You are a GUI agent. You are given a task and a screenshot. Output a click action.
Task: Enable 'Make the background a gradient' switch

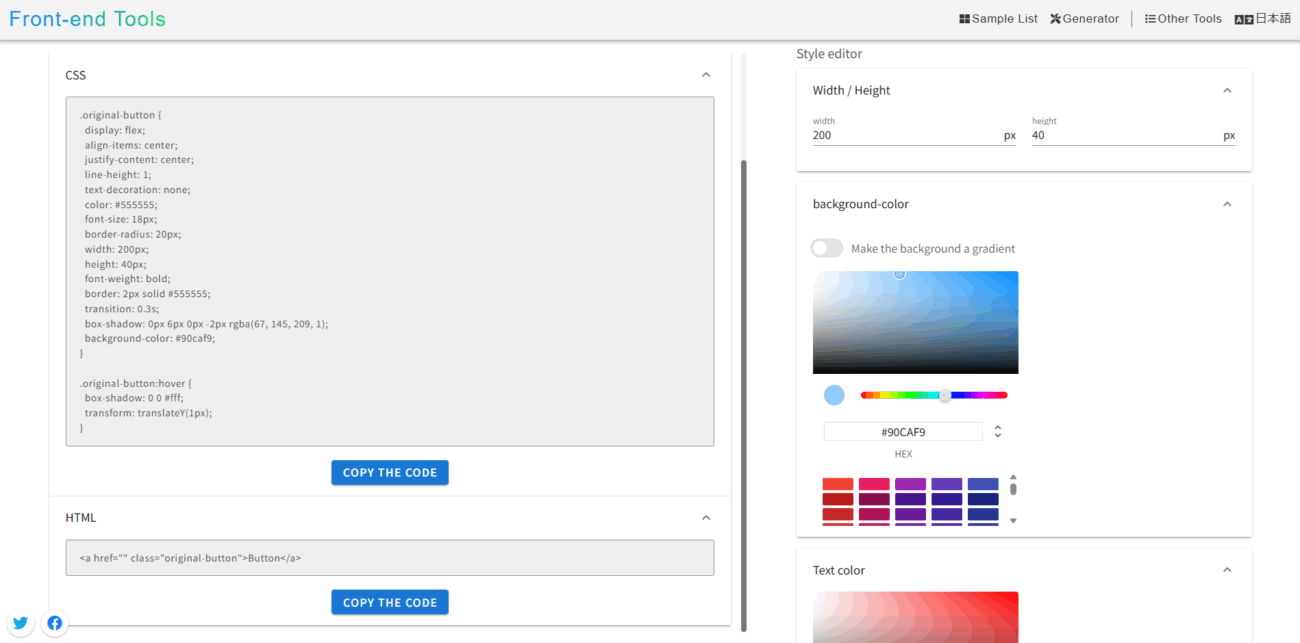(827, 248)
